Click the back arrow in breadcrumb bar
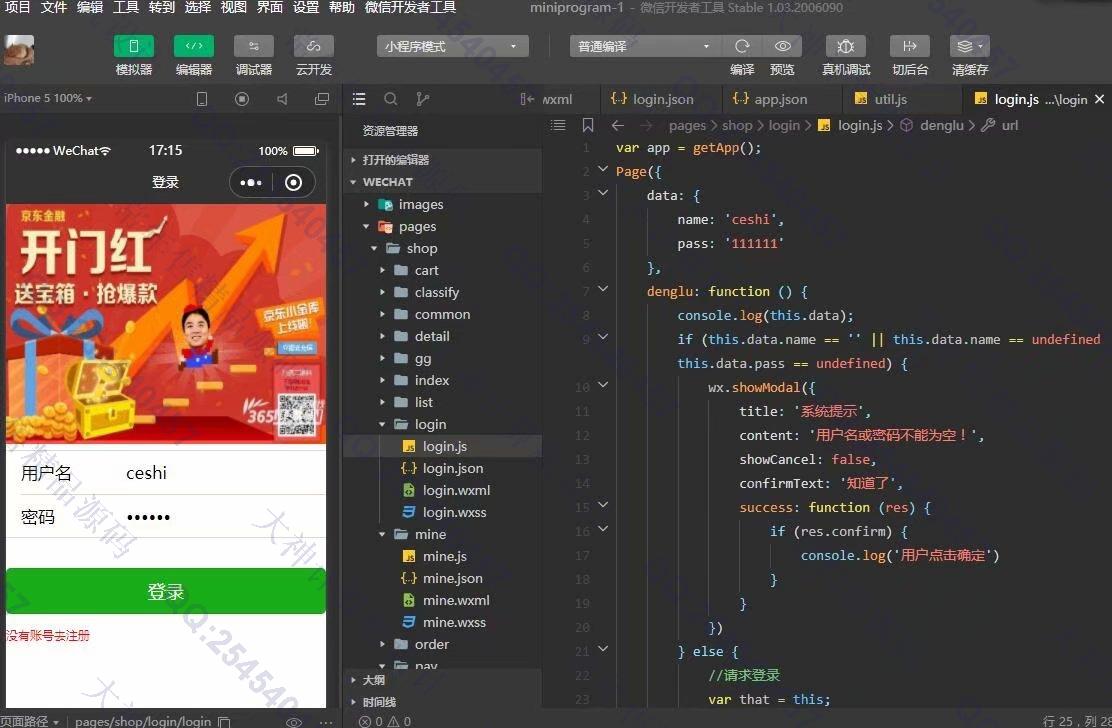Image resolution: width=1112 pixels, height=728 pixels. pos(618,125)
